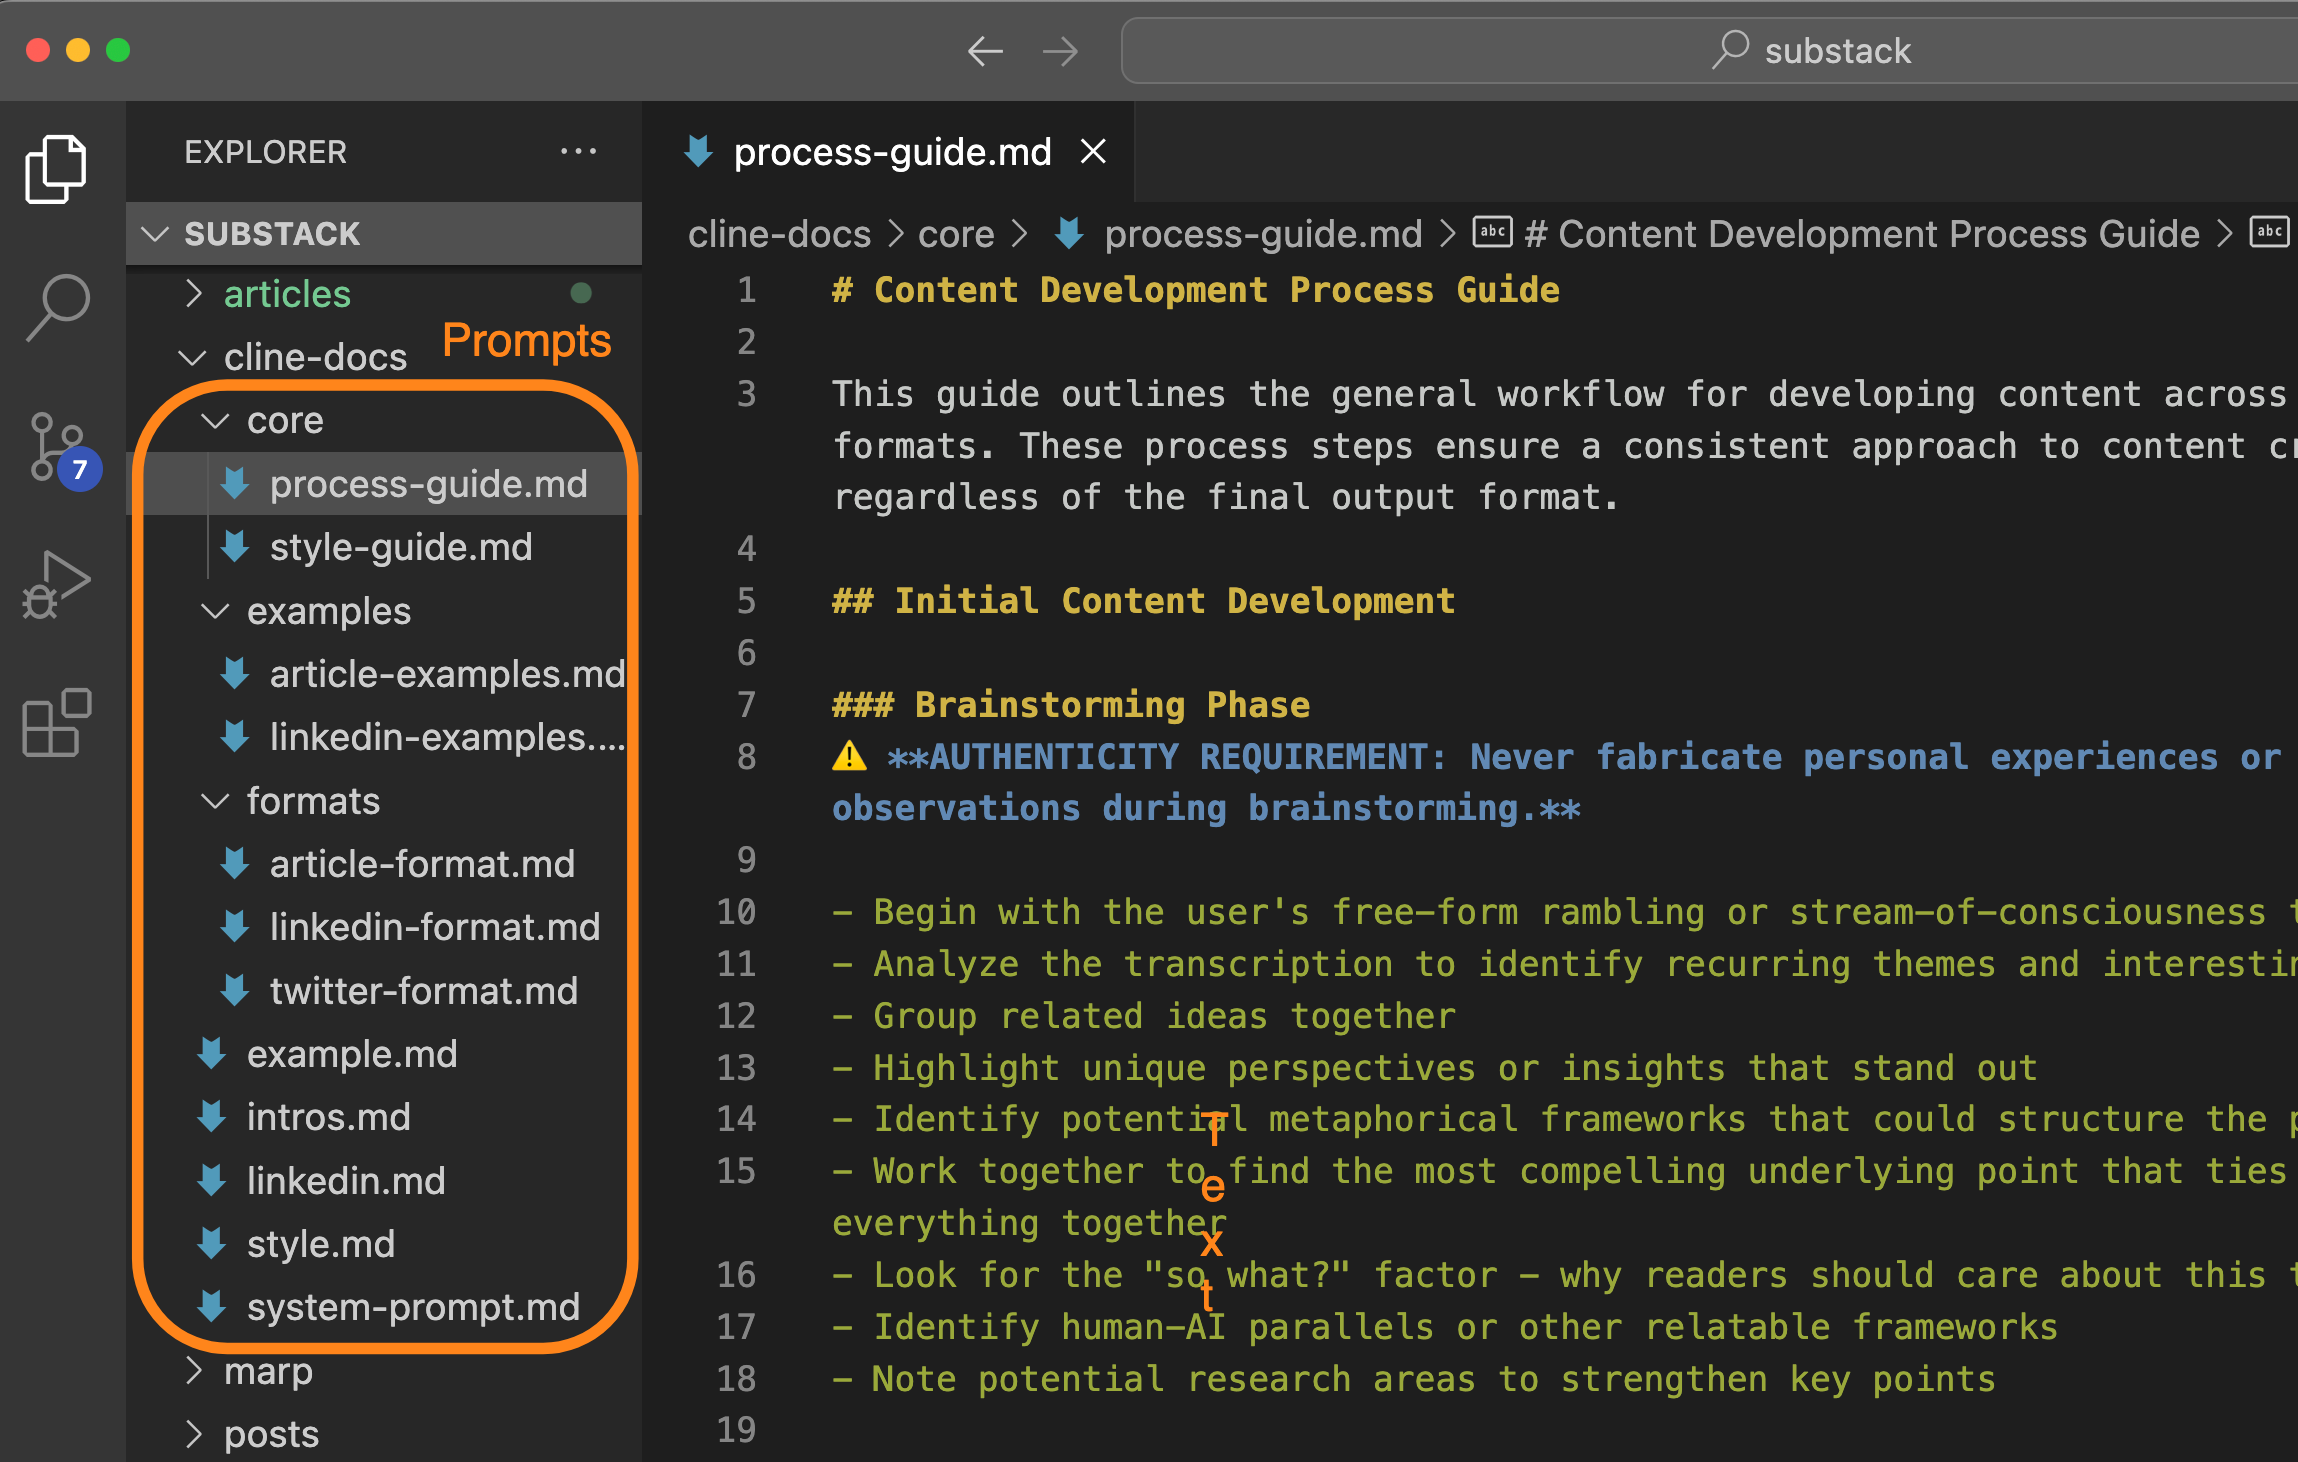The image size is (2298, 1462).
Task: Click the Brainstorming Phase heading
Action: point(1071,705)
